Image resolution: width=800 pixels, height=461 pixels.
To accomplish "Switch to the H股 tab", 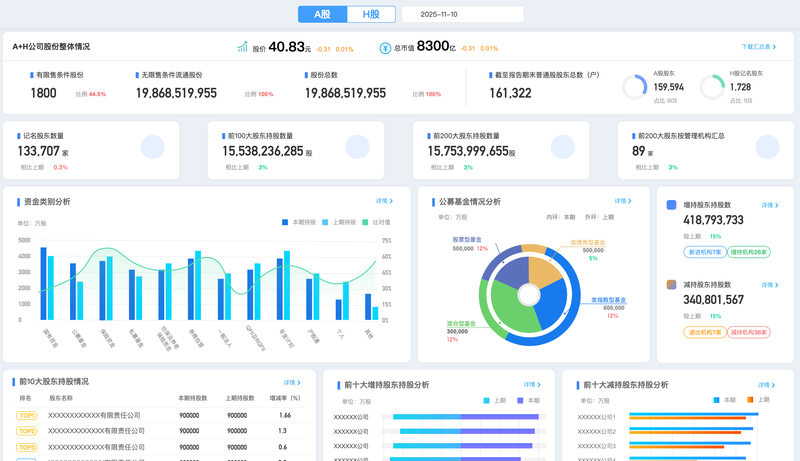I will pos(371,14).
